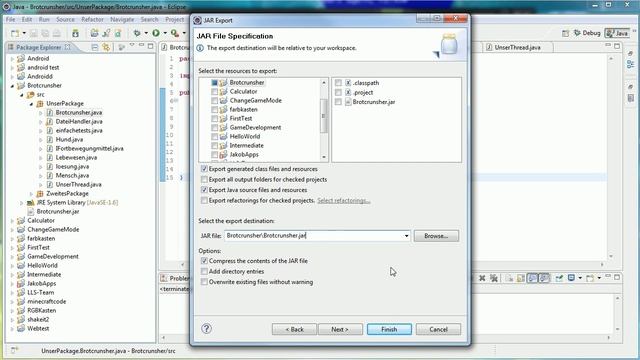Click the < Back button
The image size is (640, 360).
(x=294, y=329)
